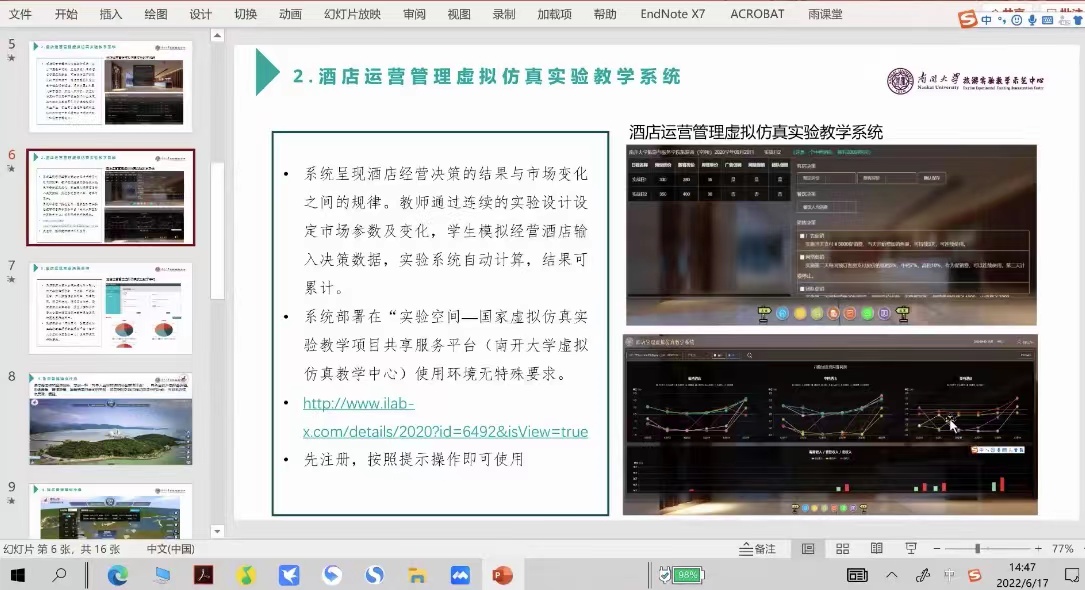This screenshot has height=590, width=1085.
Task: Toggle the 备注 notes pane
Action: 757,549
